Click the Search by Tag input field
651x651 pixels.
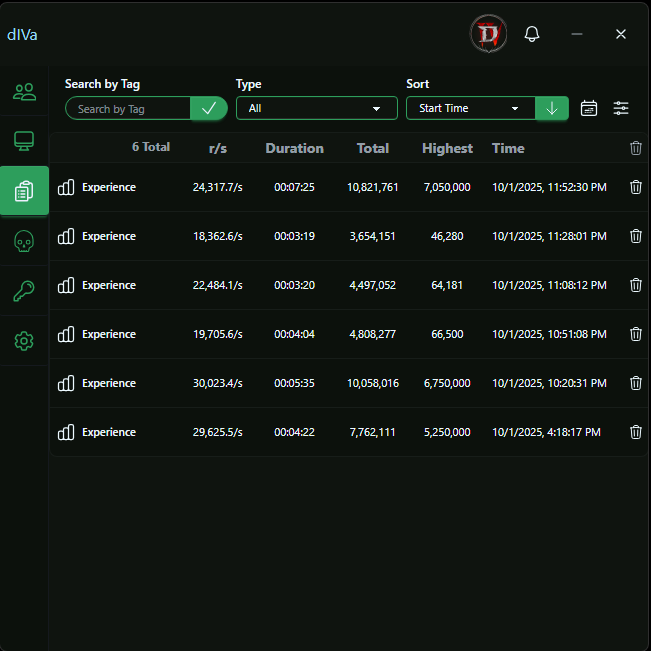pyautogui.click(x=128, y=109)
